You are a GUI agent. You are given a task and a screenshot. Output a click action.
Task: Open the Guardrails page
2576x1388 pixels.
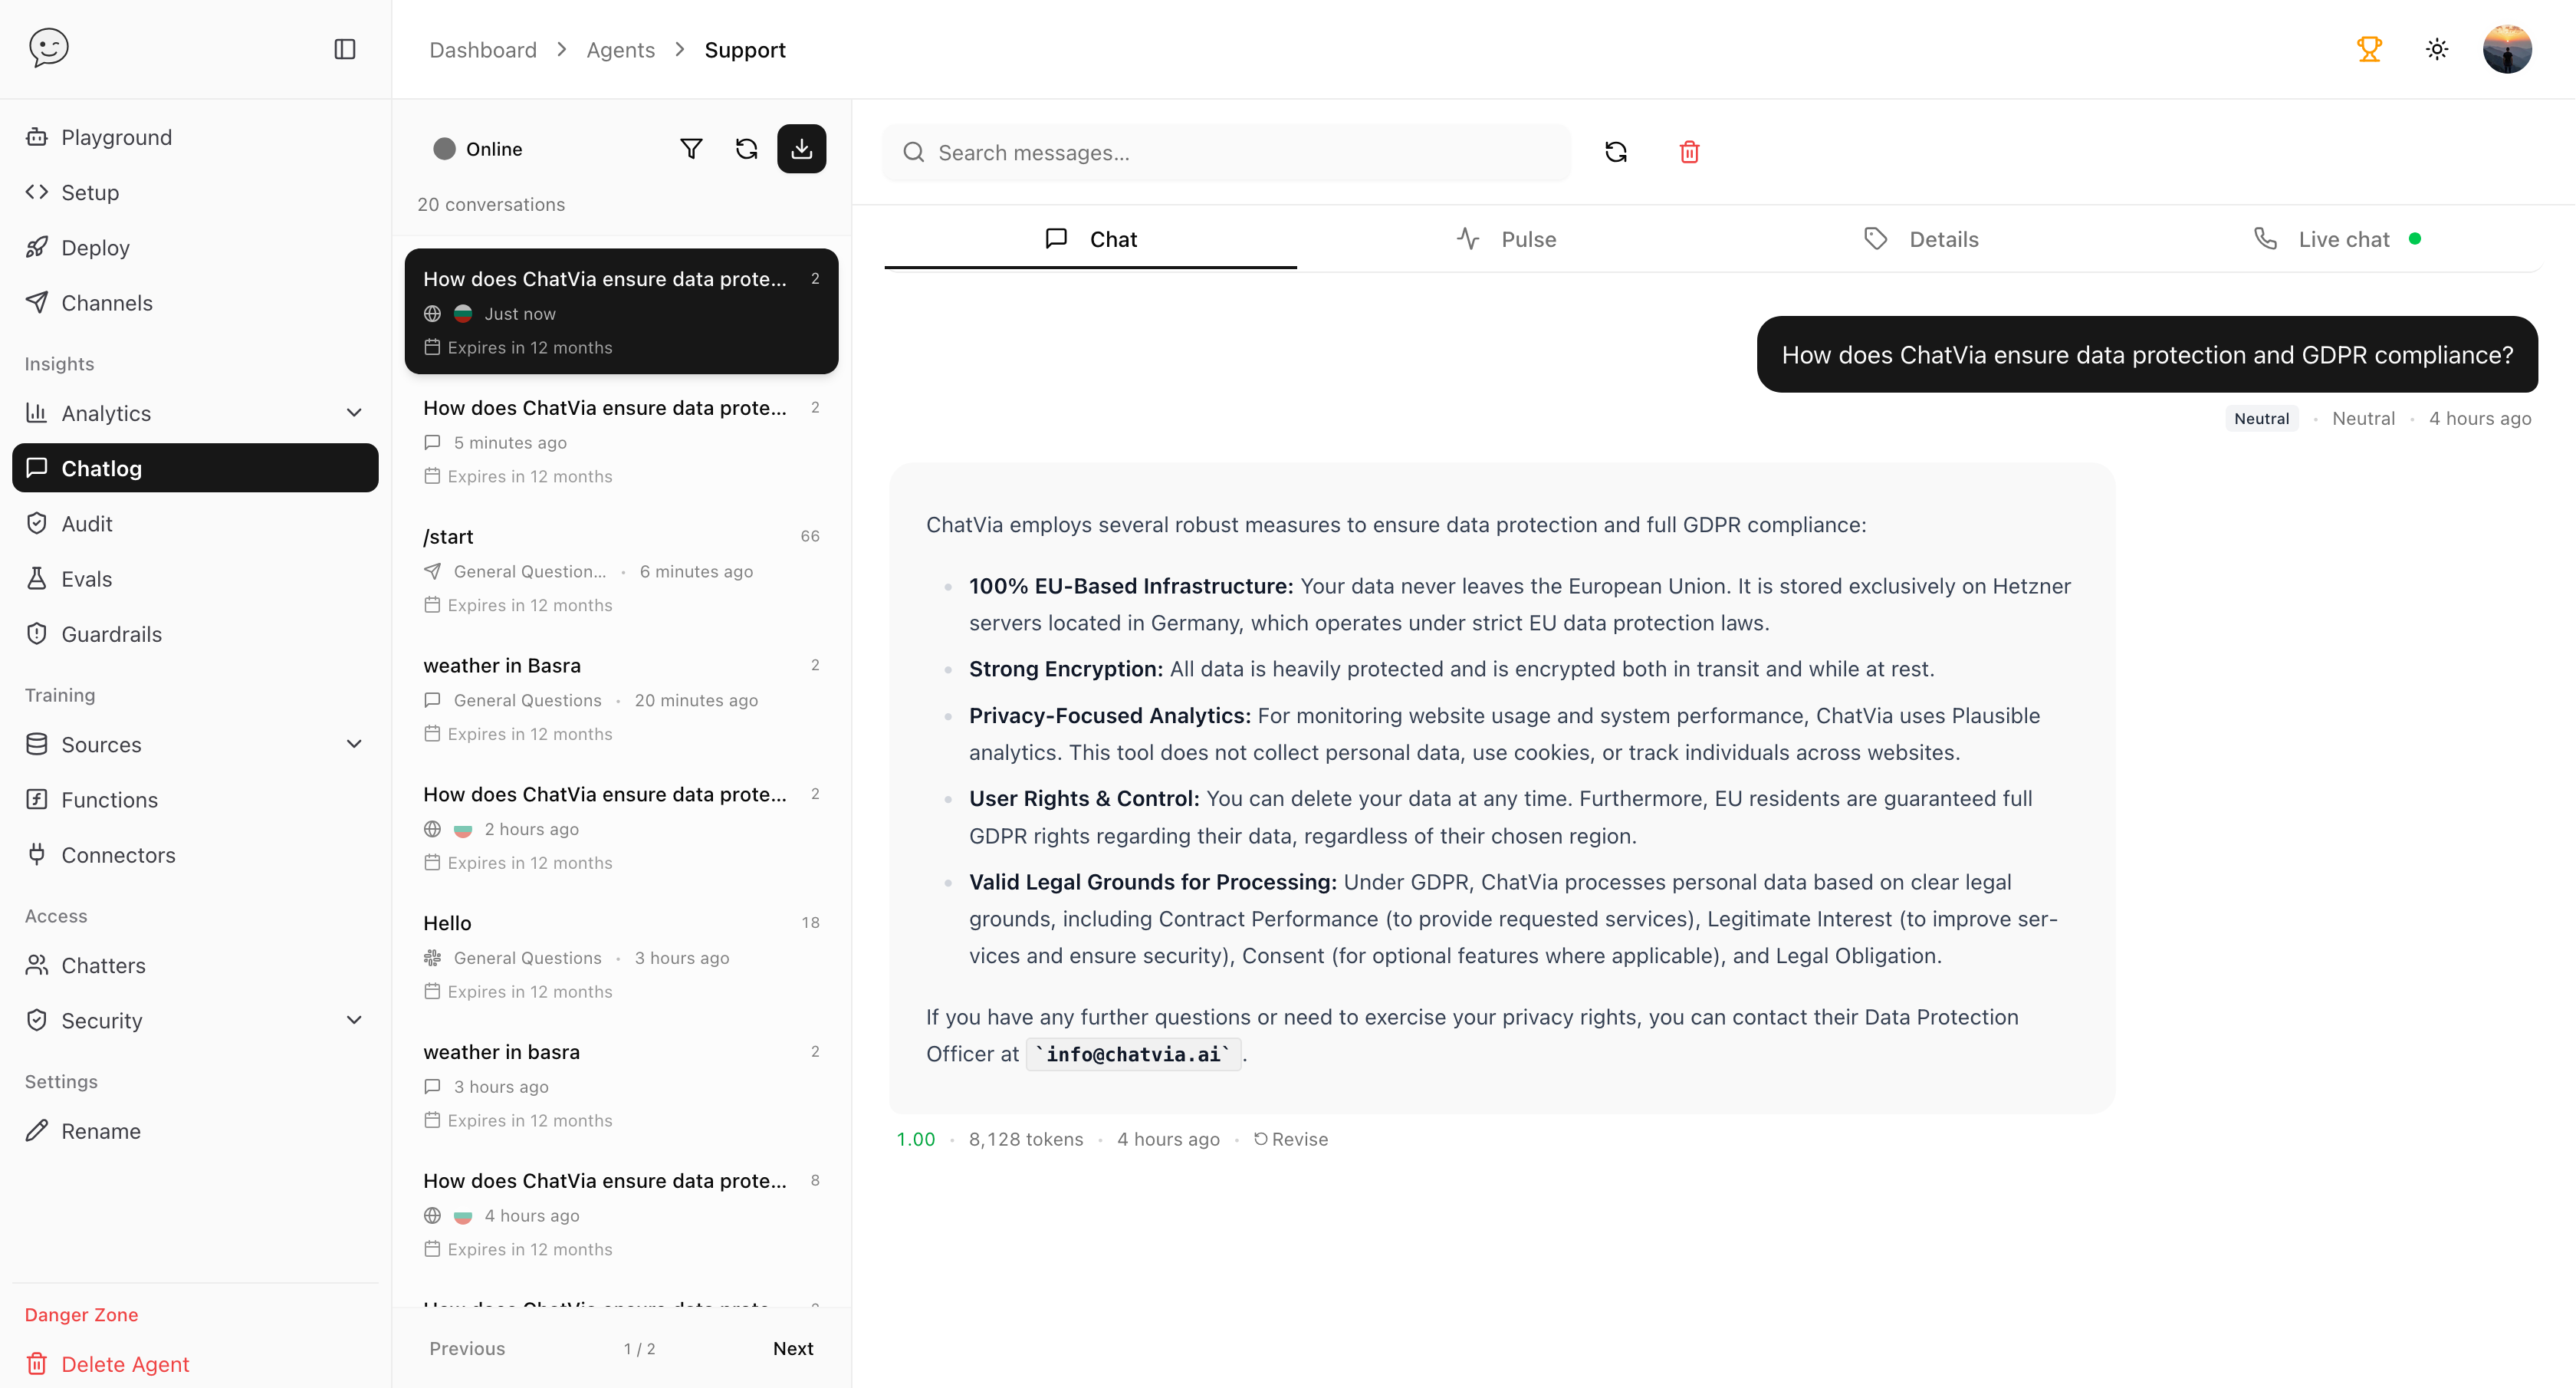point(195,634)
